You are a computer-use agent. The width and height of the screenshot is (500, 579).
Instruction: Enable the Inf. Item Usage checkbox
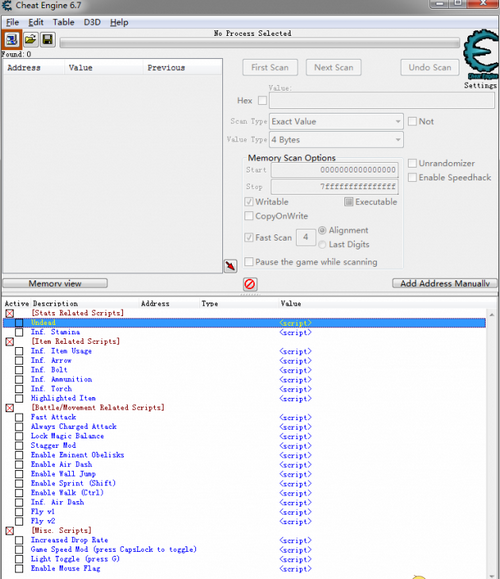pos(19,351)
